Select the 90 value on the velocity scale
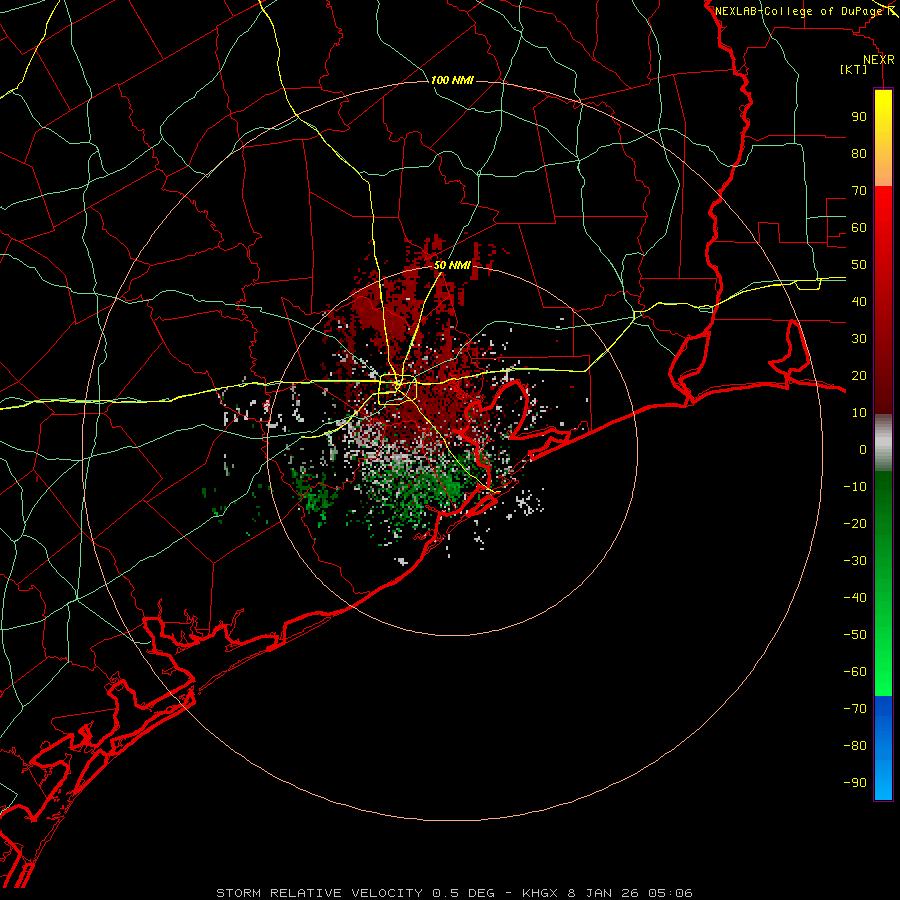900x900 pixels. tap(859, 117)
